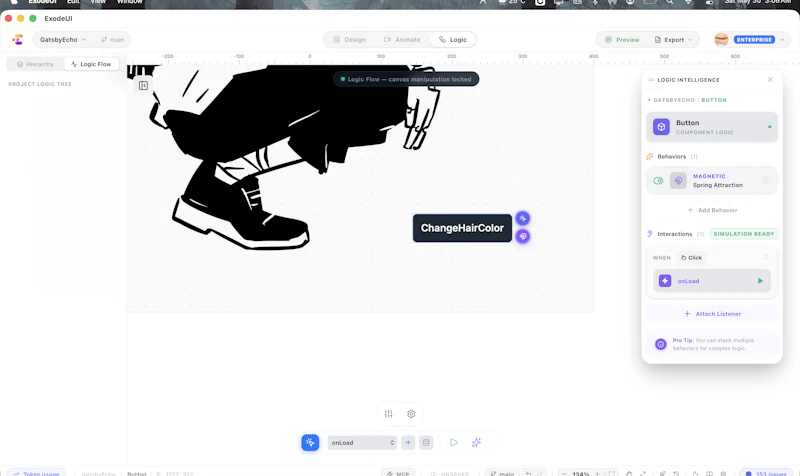Viewport: 800px width, 476px height.
Task: Delete the Magnetic Spring Attraction behavior
Action: [x=765, y=180]
